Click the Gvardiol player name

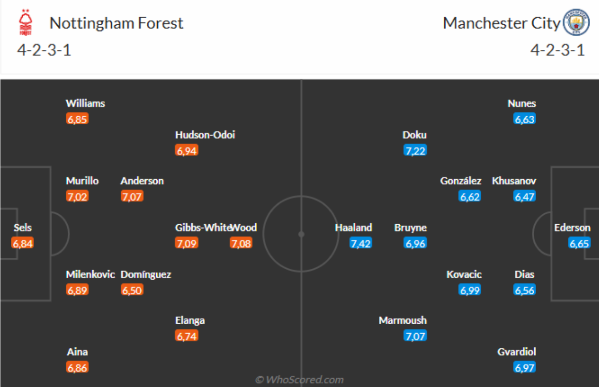516,351
